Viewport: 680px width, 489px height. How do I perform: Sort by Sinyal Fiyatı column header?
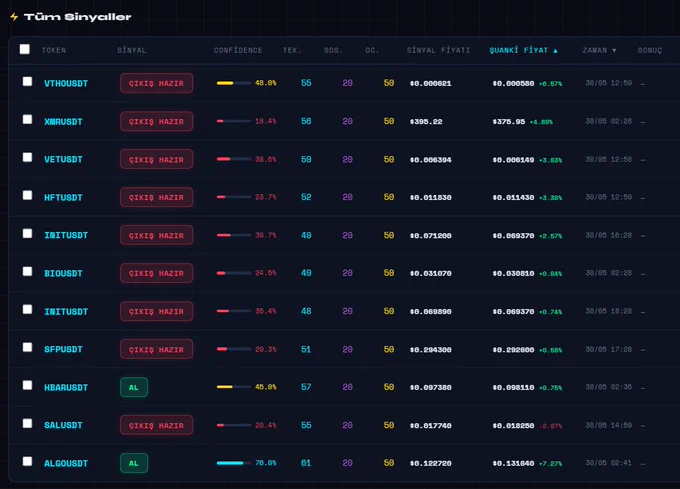click(x=438, y=50)
